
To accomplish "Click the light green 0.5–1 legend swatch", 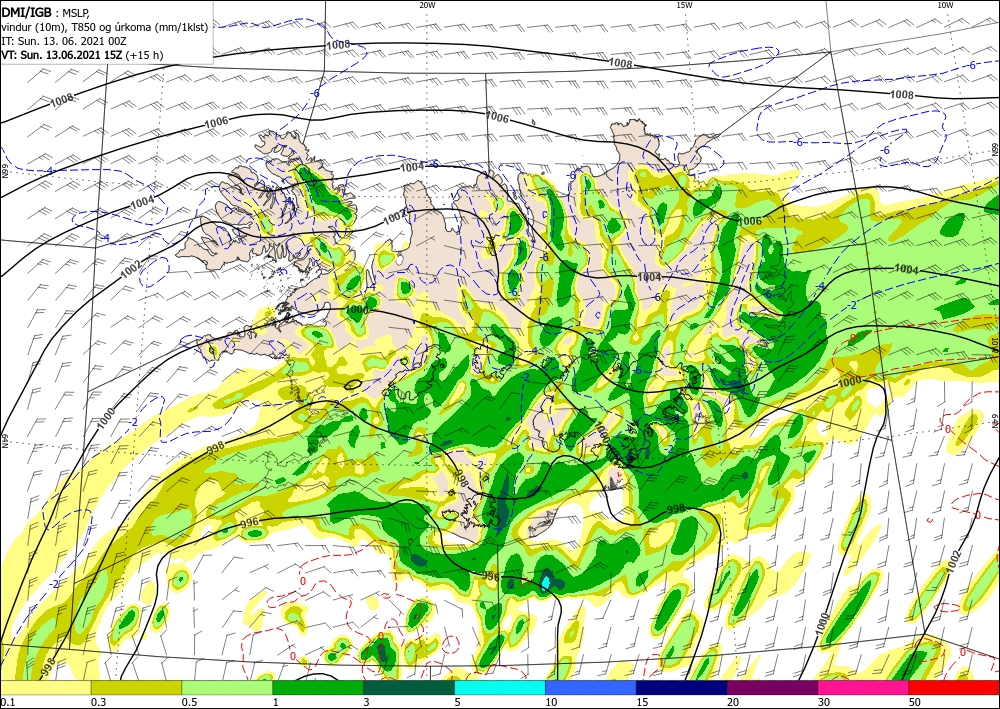I will point(227,687).
